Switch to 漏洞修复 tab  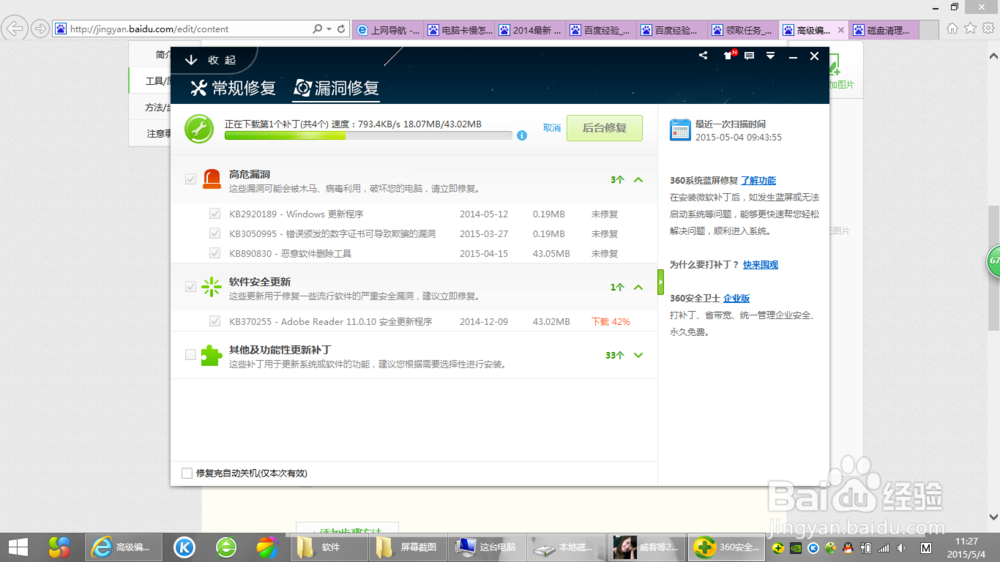click(337, 88)
